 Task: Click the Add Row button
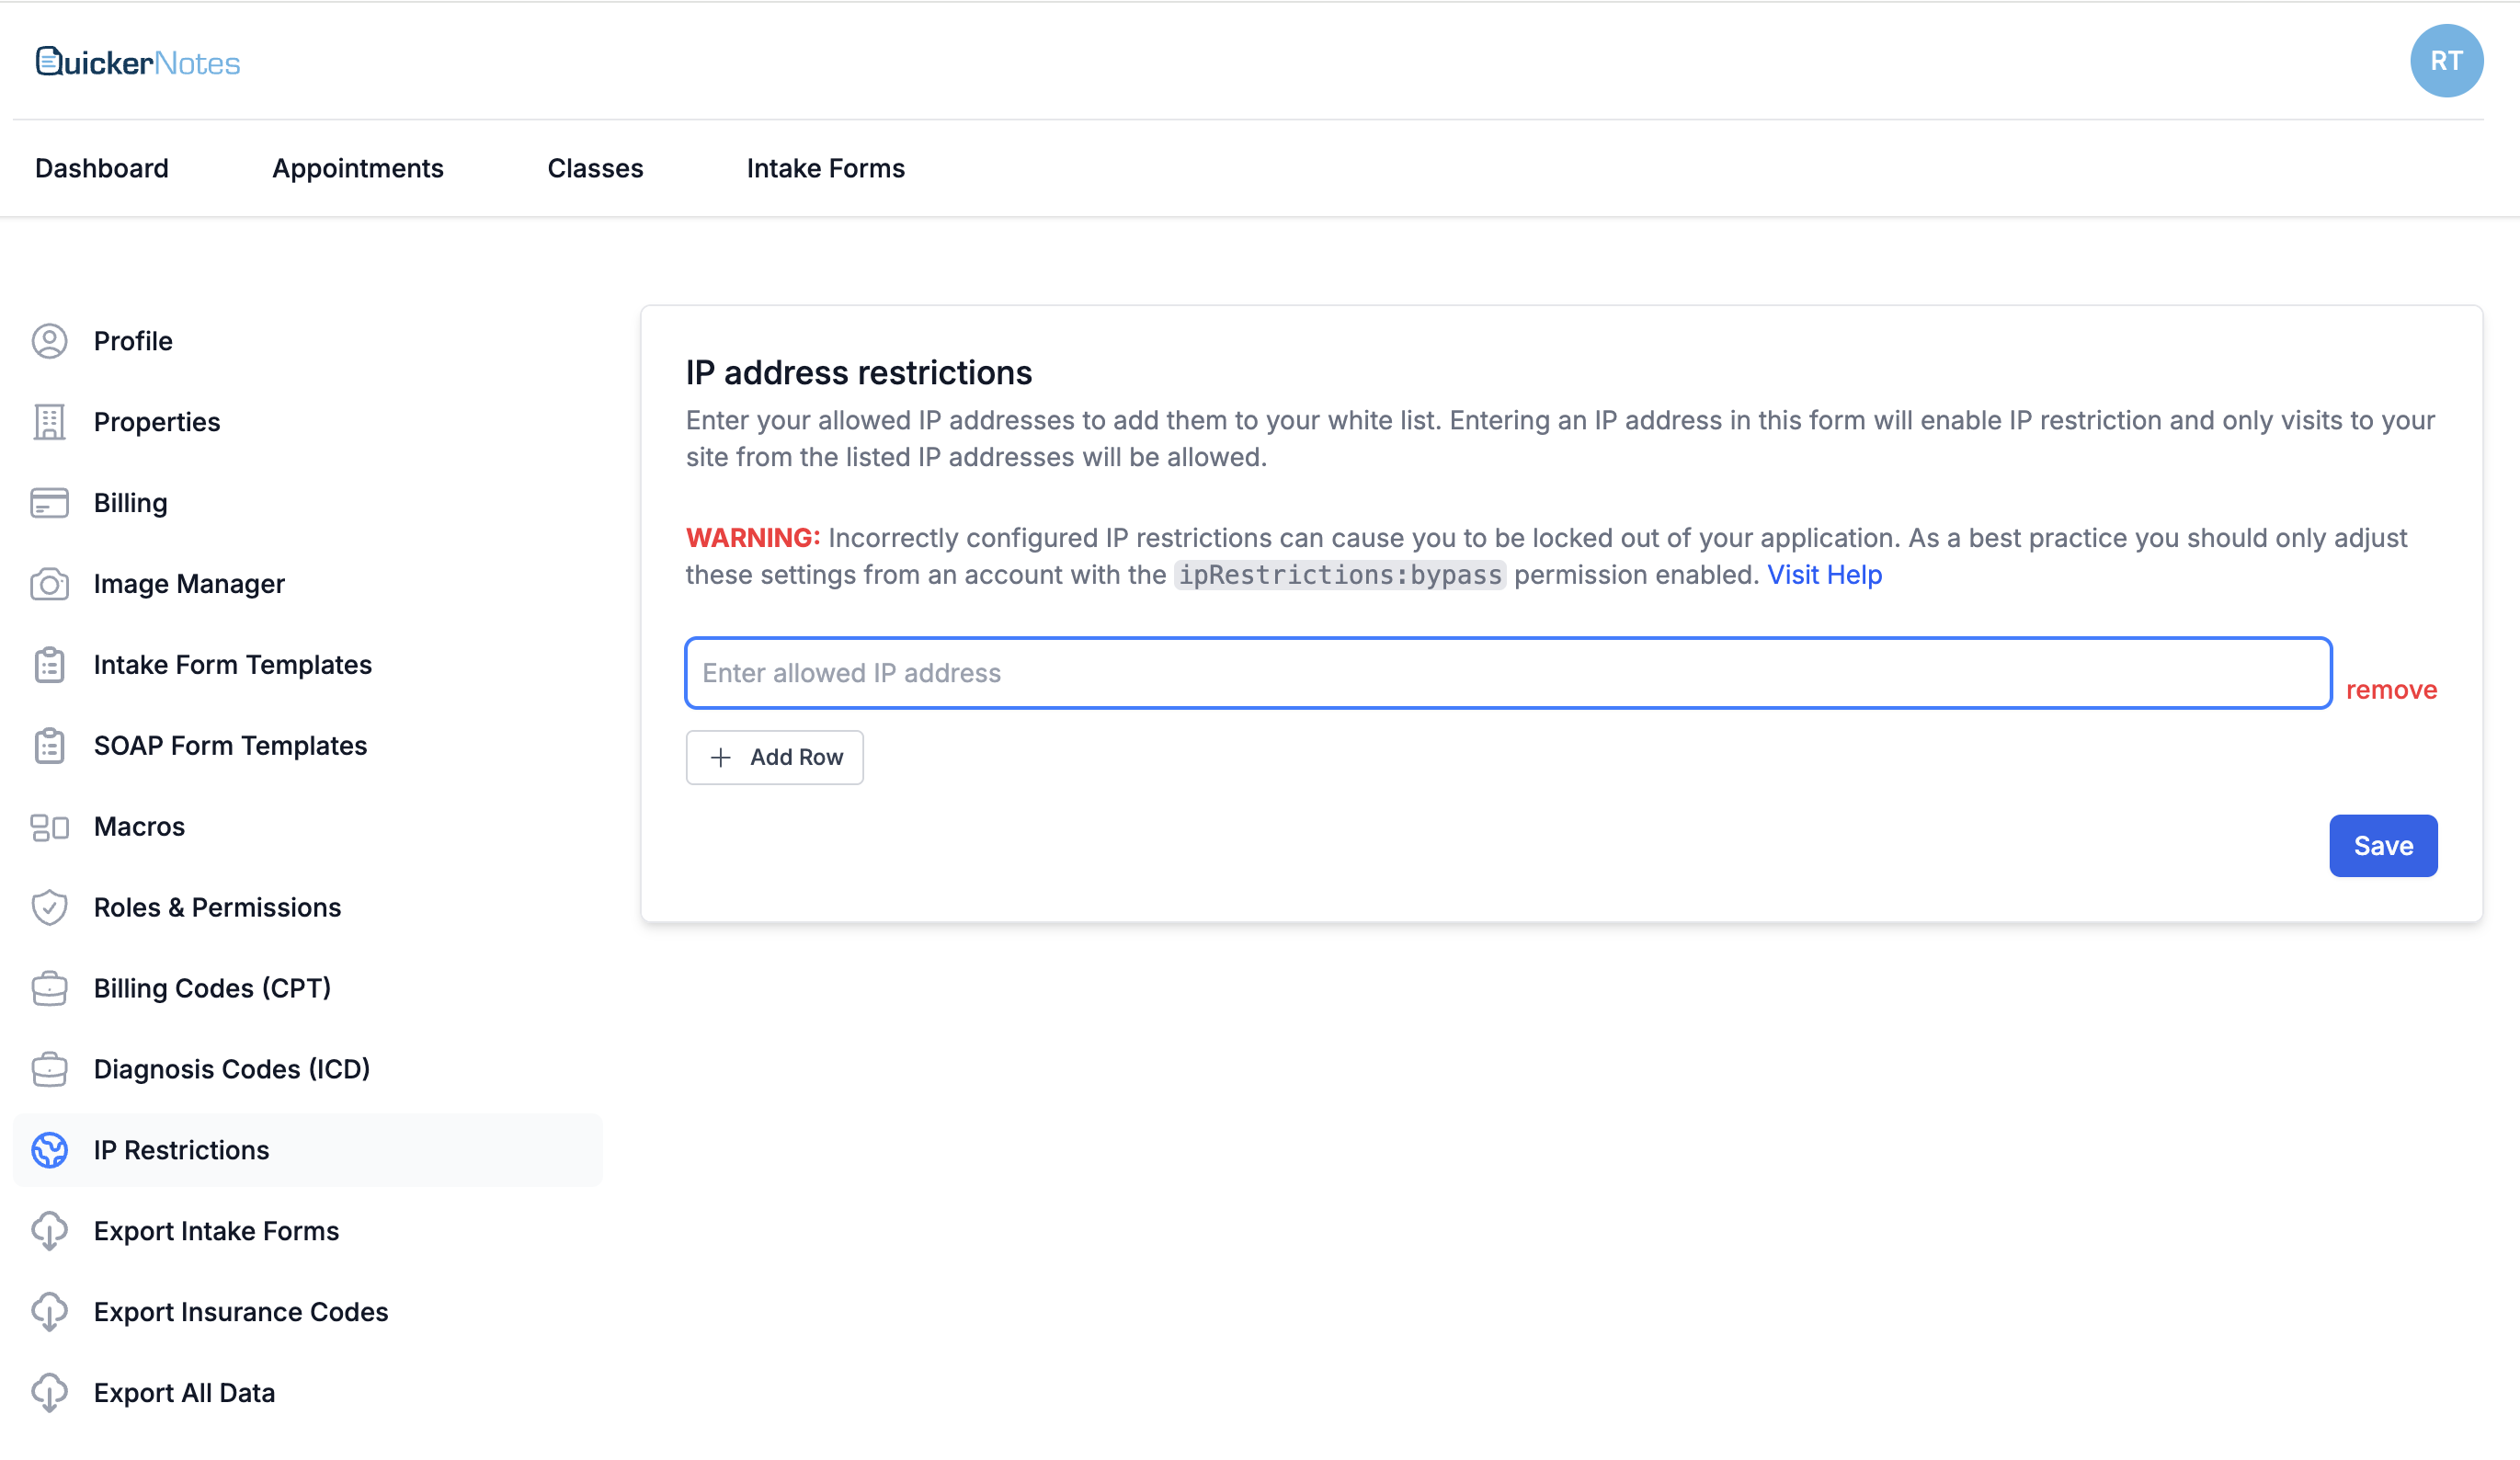(775, 757)
